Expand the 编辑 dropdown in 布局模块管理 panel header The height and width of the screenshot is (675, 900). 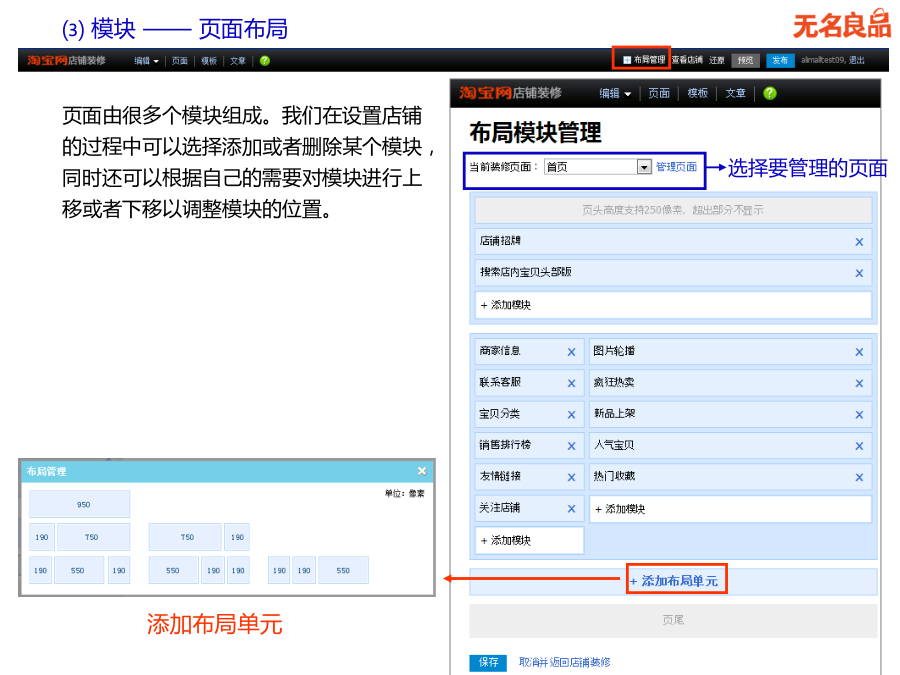coord(615,93)
